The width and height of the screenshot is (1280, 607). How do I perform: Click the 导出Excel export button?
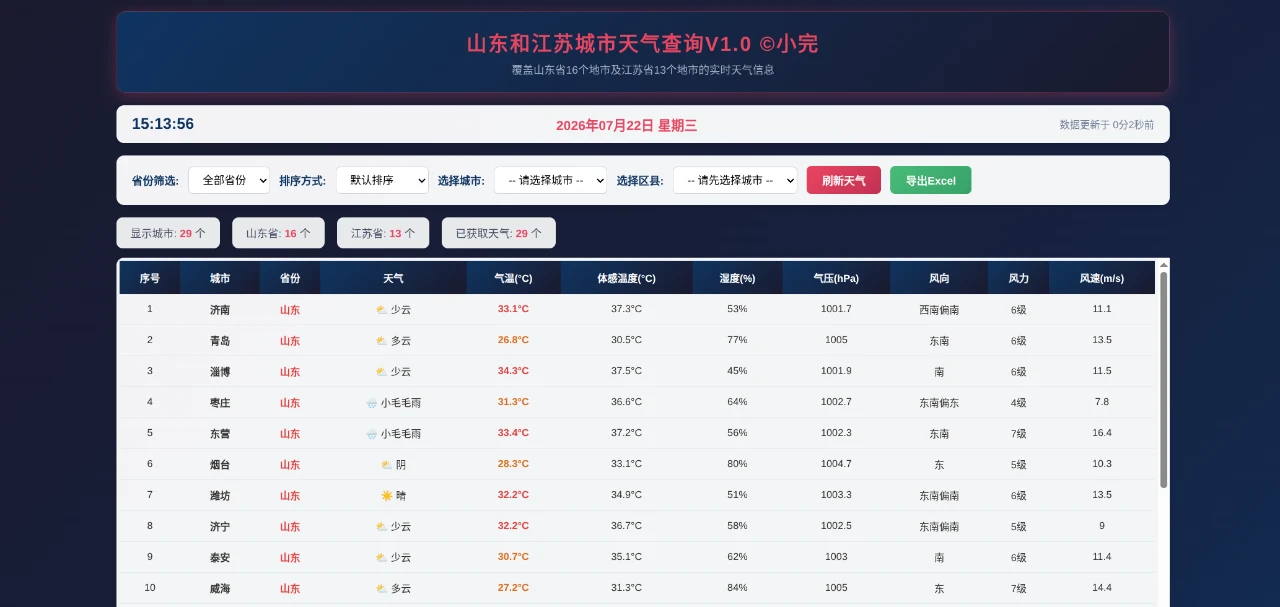coord(930,180)
